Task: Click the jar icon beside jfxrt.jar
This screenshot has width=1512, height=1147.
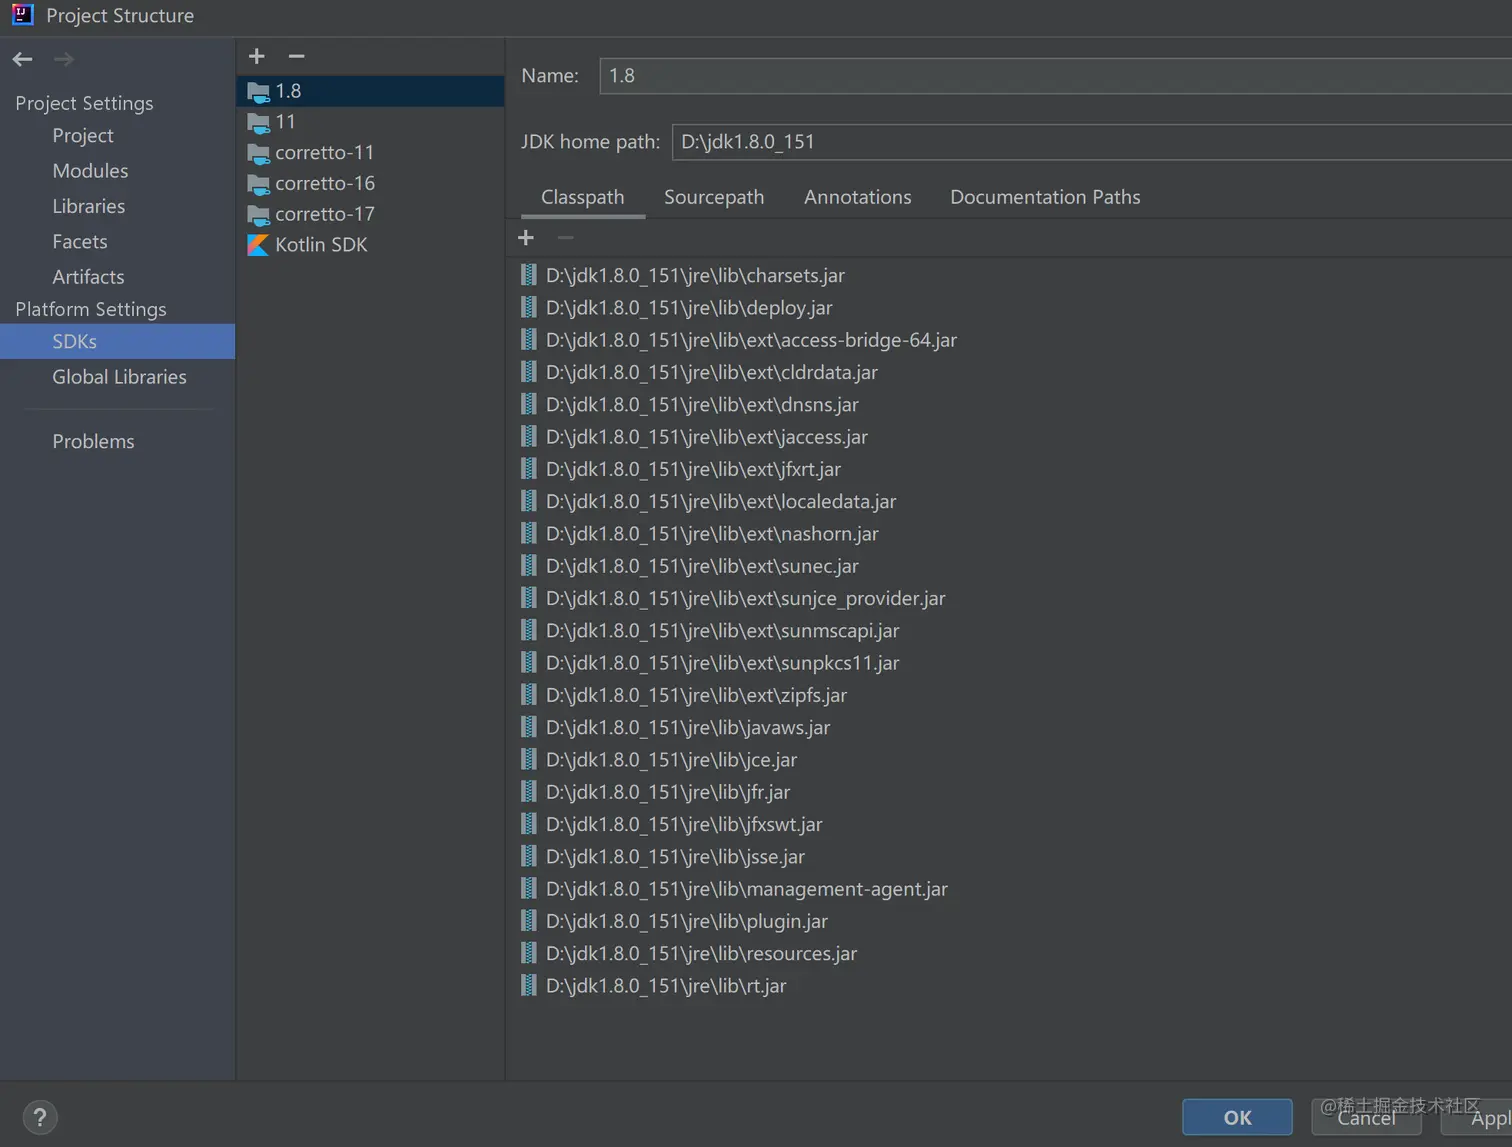Action: (x=529, y=468)
